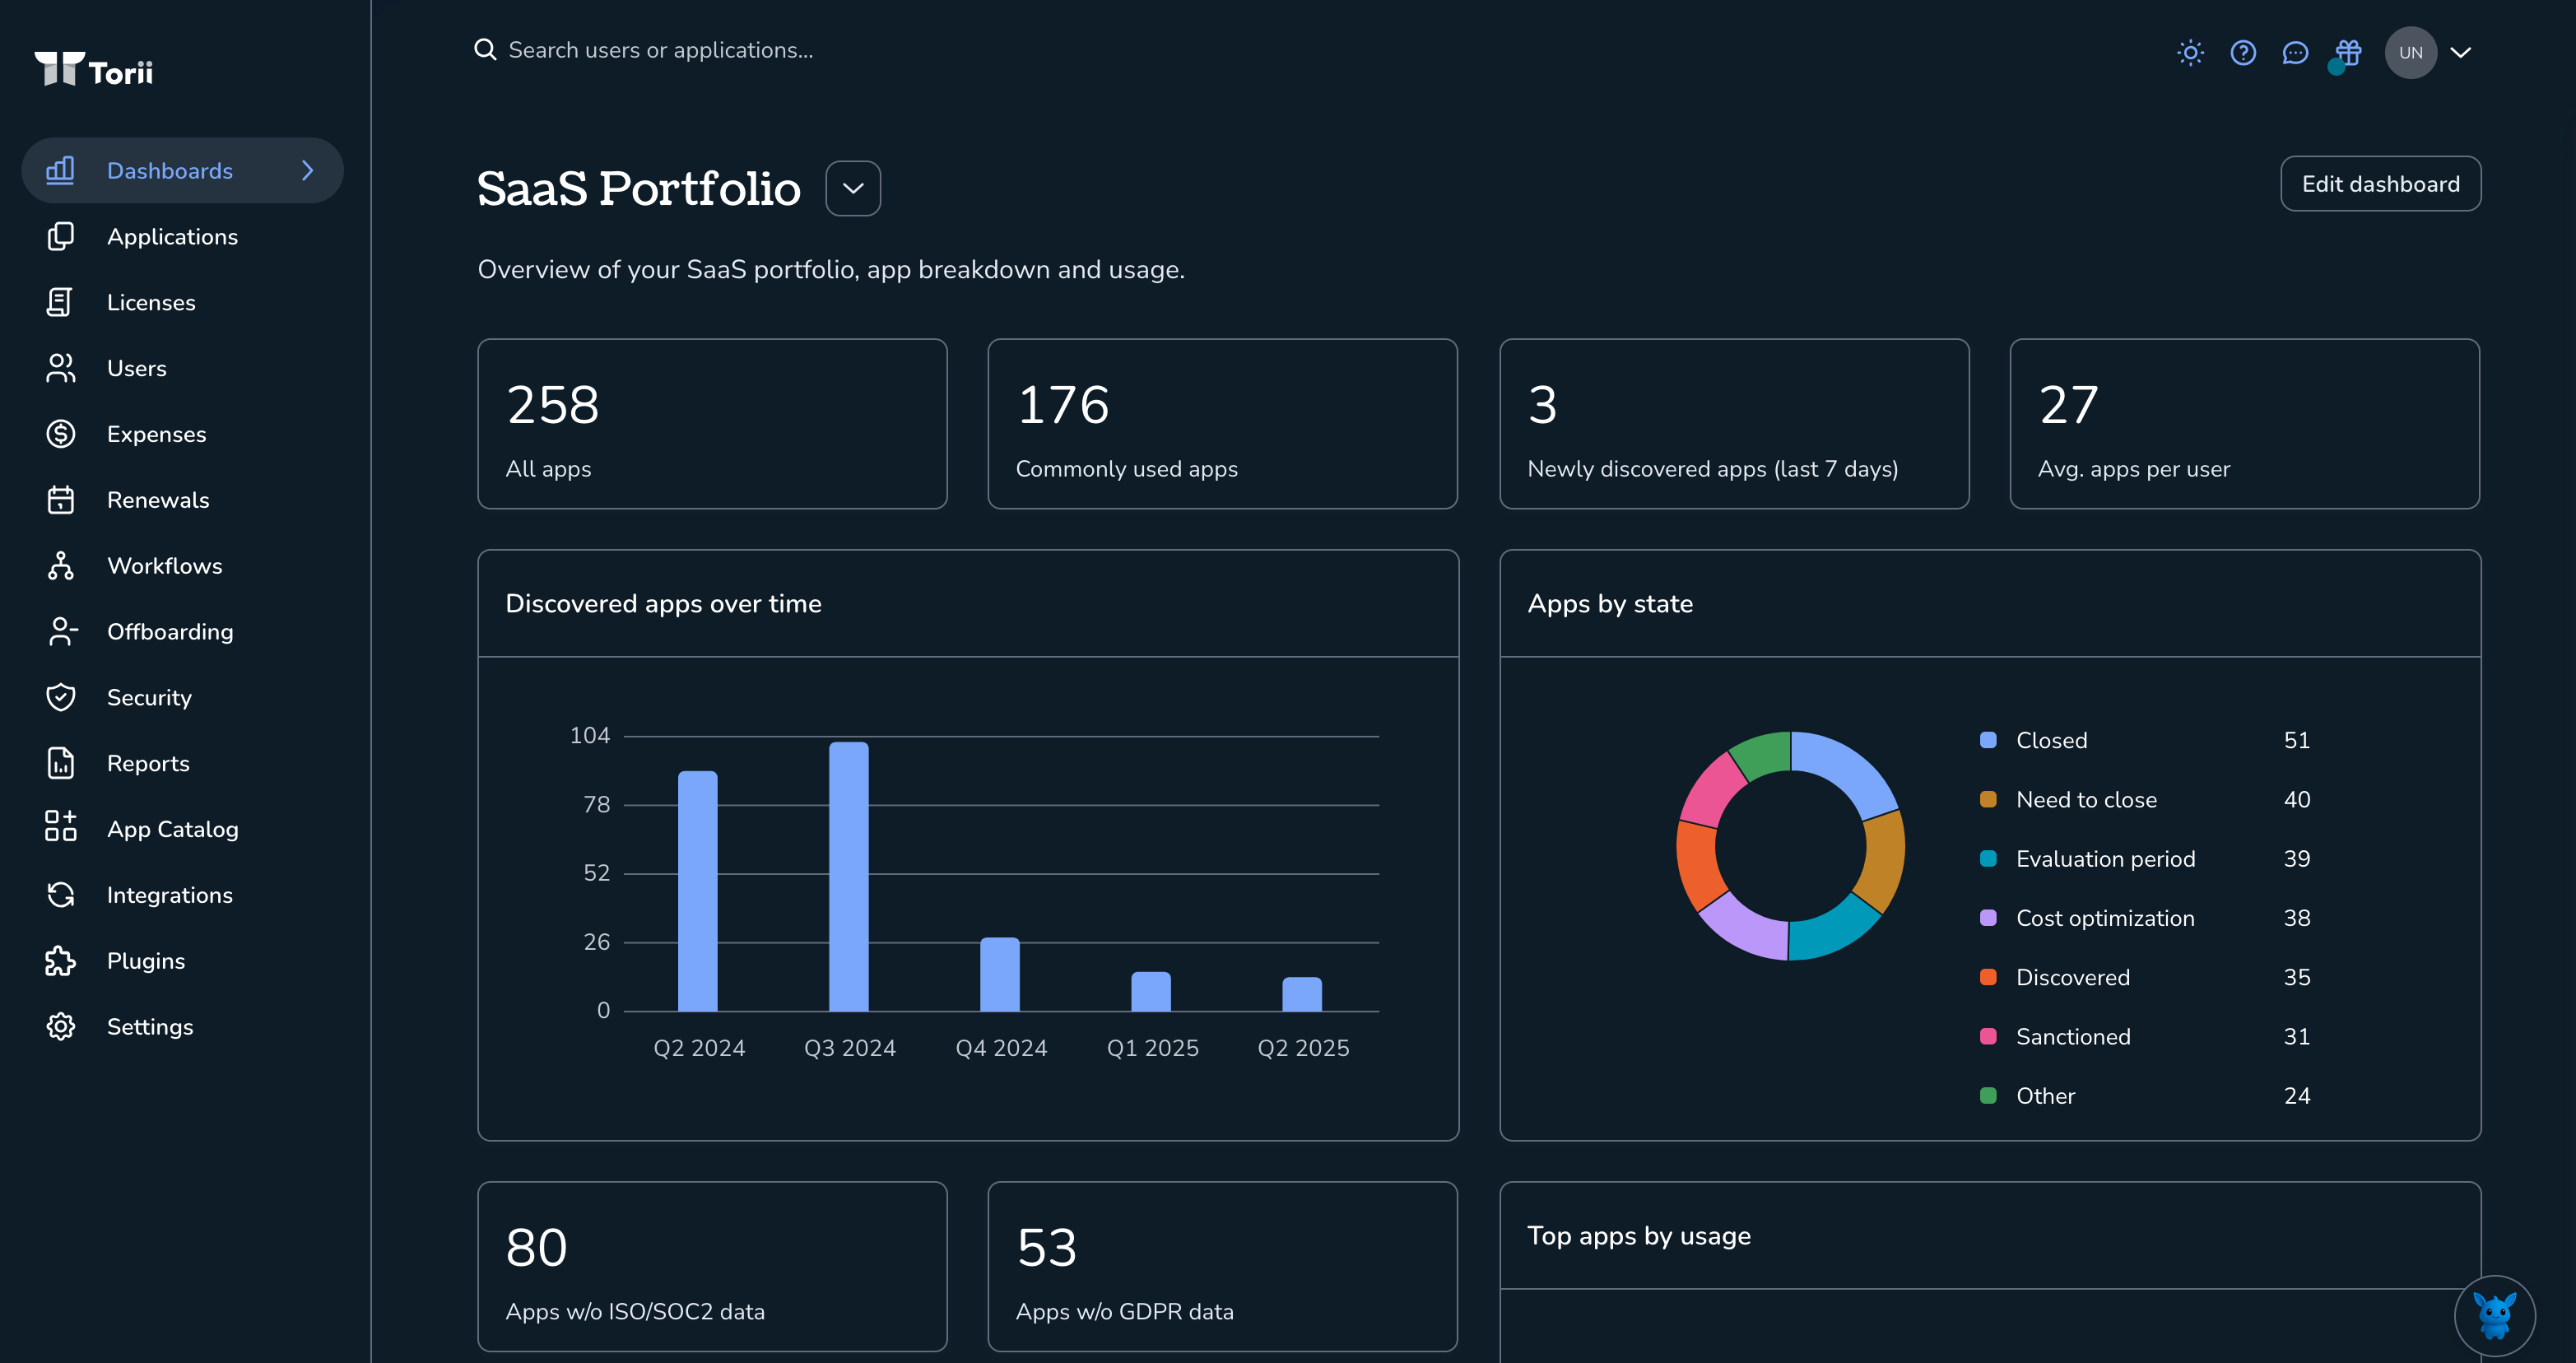The image size is (2576, 1363).
Task: Click the Q2 2025 bar
Action: (1302, 994)
